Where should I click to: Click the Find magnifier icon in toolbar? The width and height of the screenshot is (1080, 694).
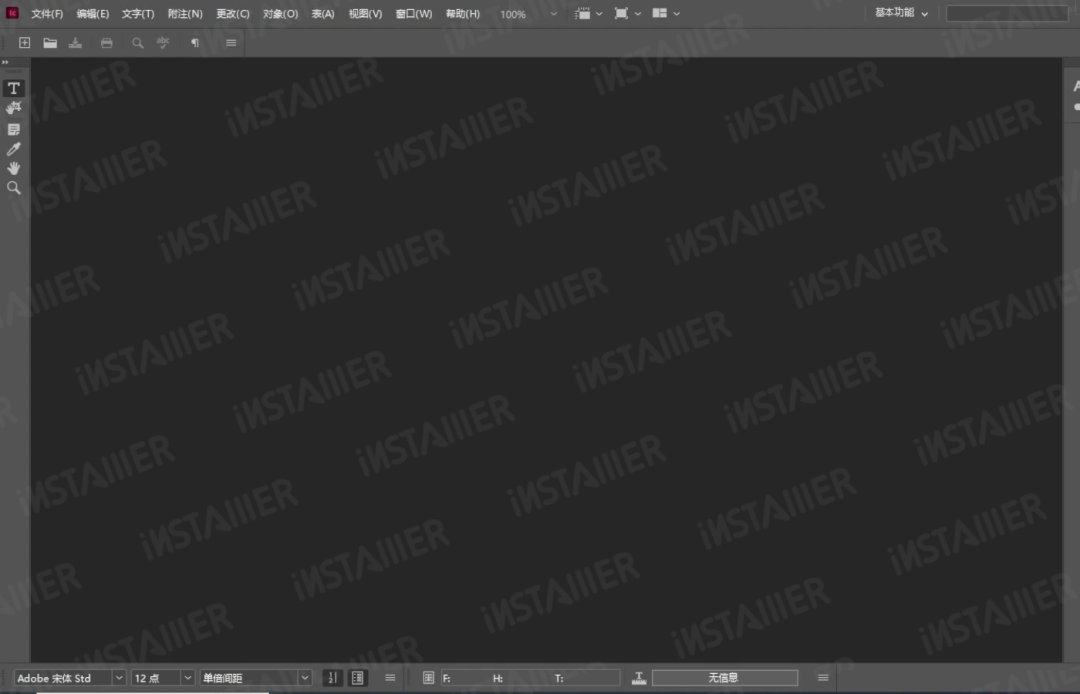coord(138,43)
